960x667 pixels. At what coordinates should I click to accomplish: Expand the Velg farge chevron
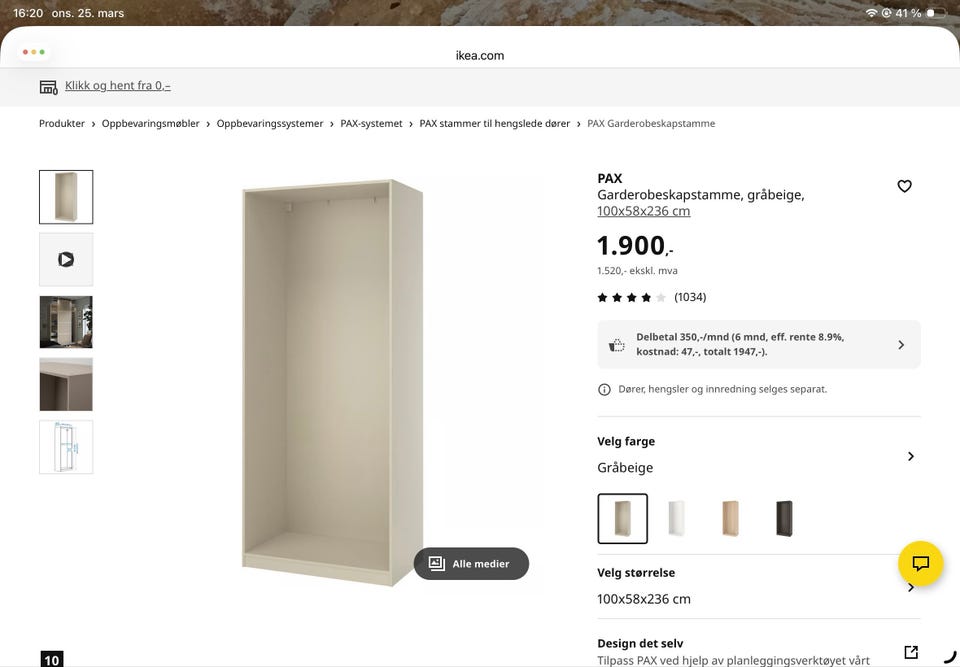pos(911,455)
